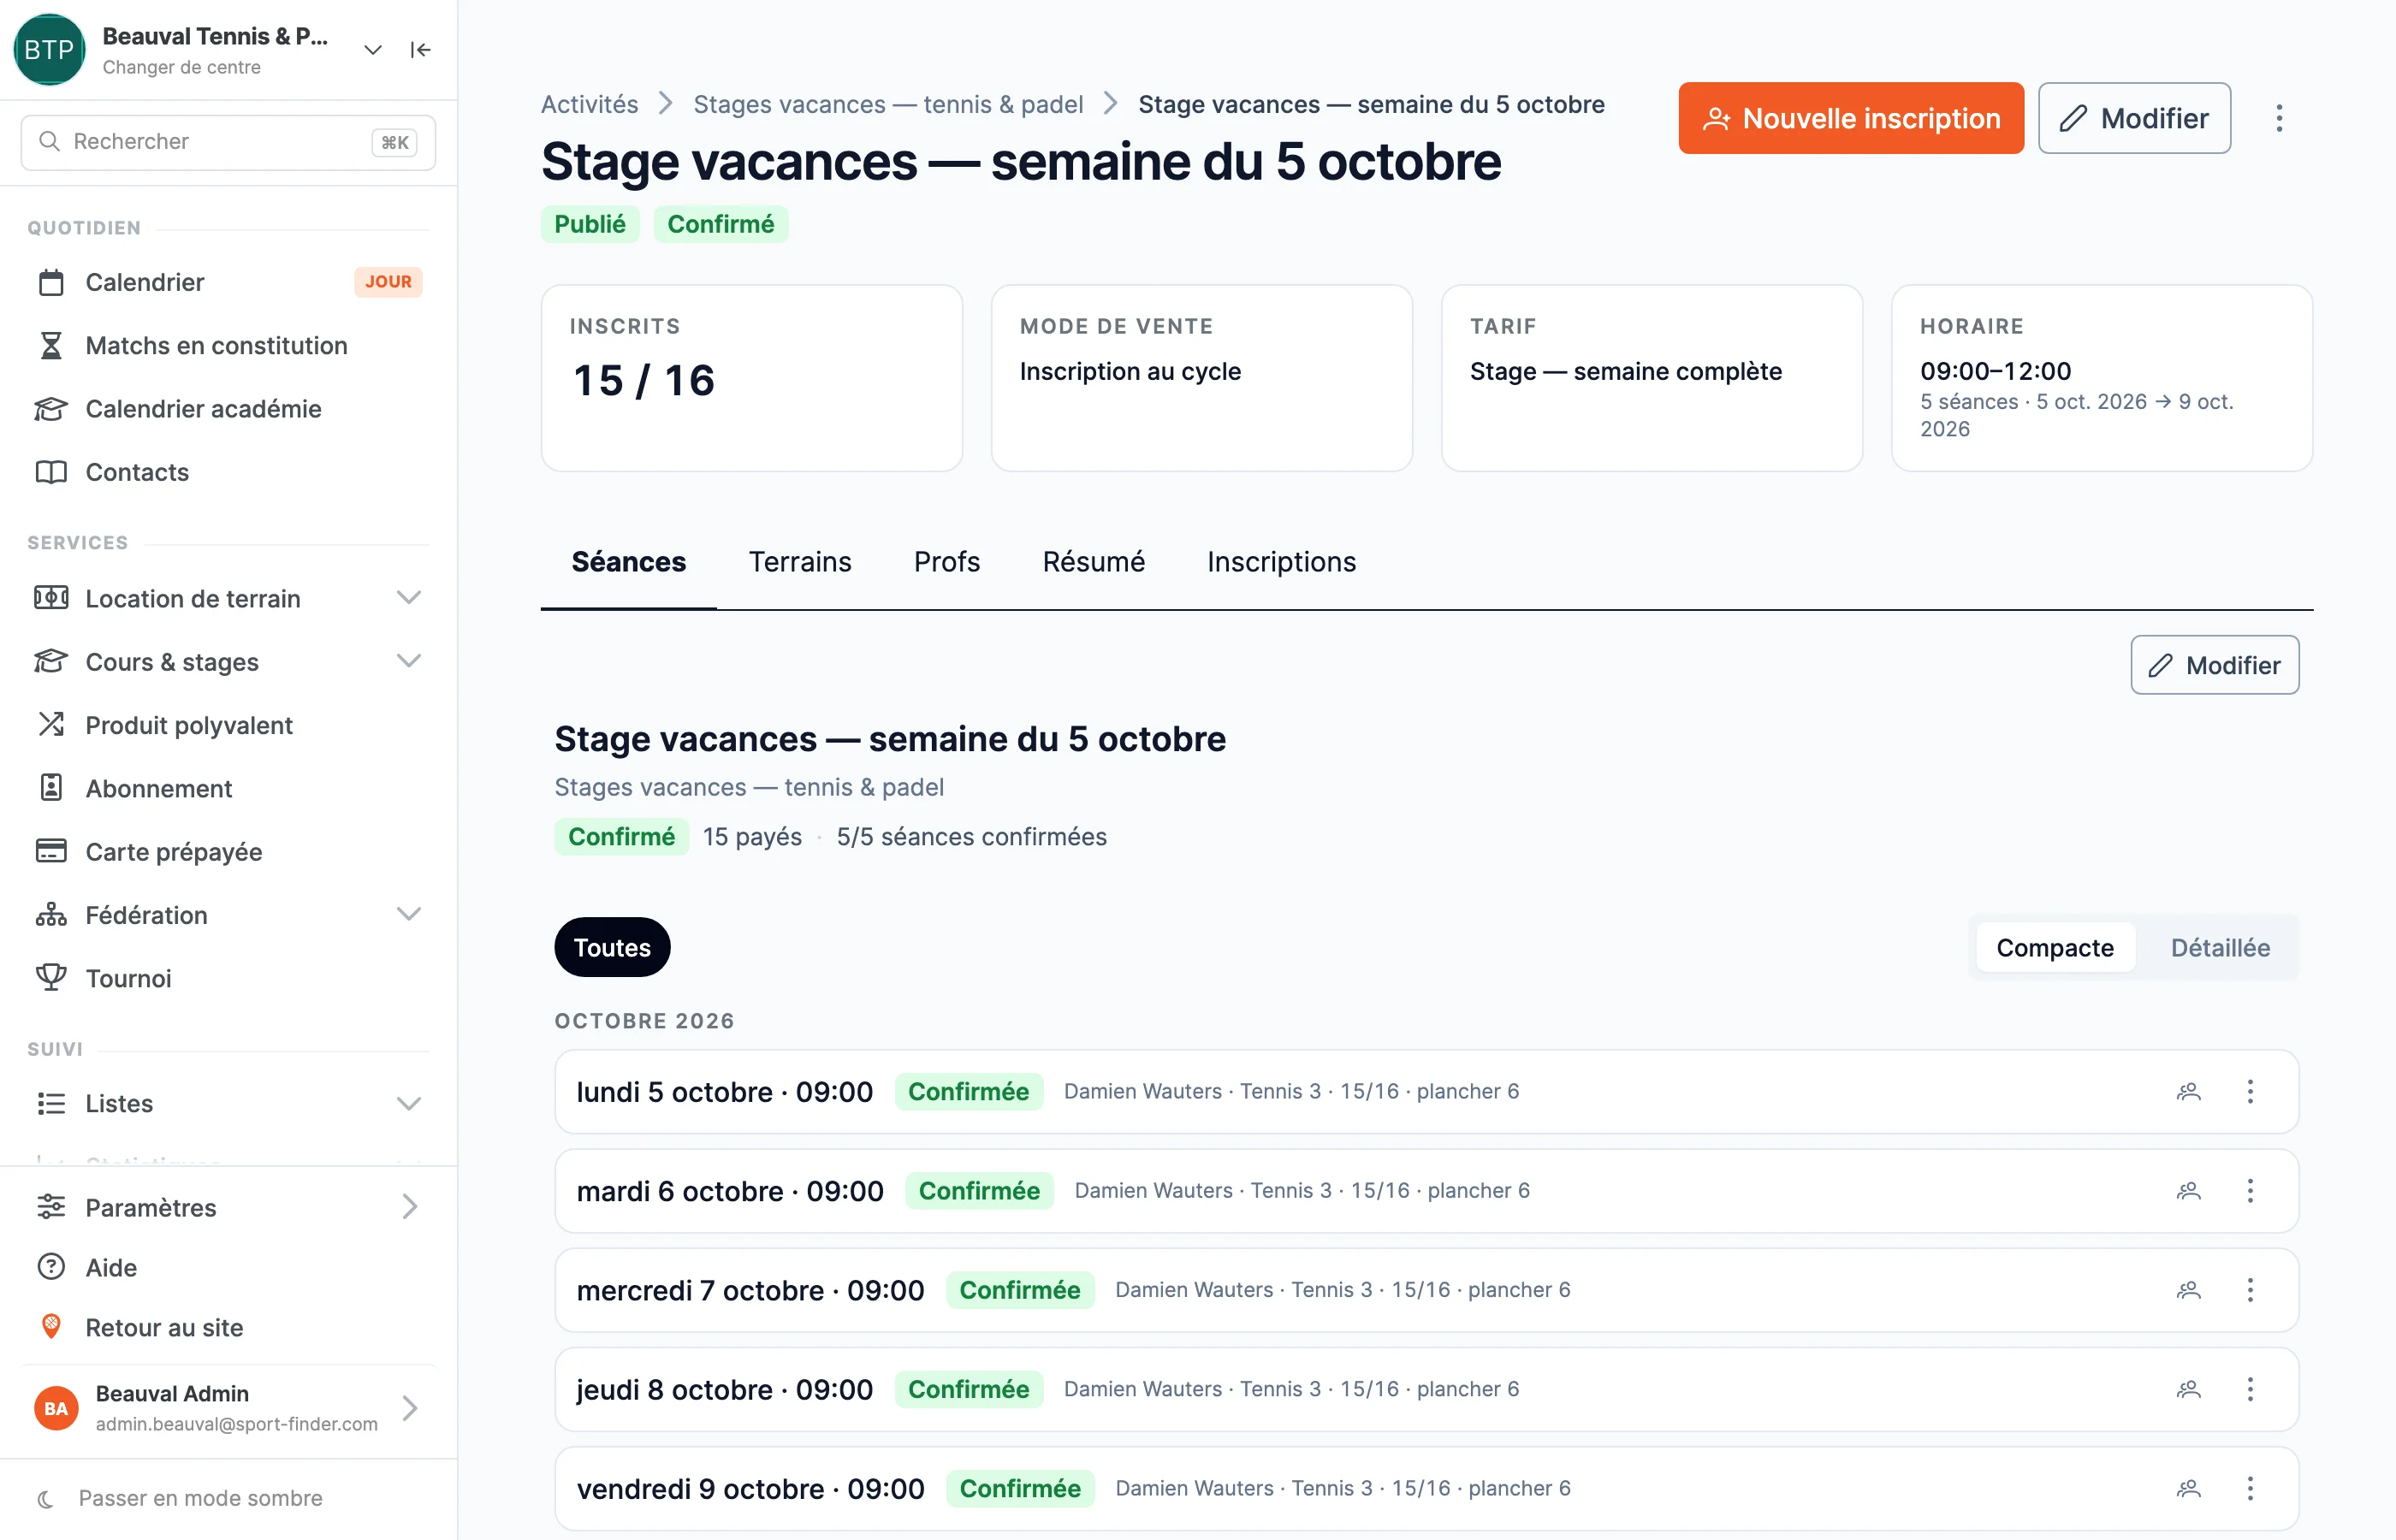Click Retour au site
Screen dimensions: 2396x1540
tap(229, 1327)
